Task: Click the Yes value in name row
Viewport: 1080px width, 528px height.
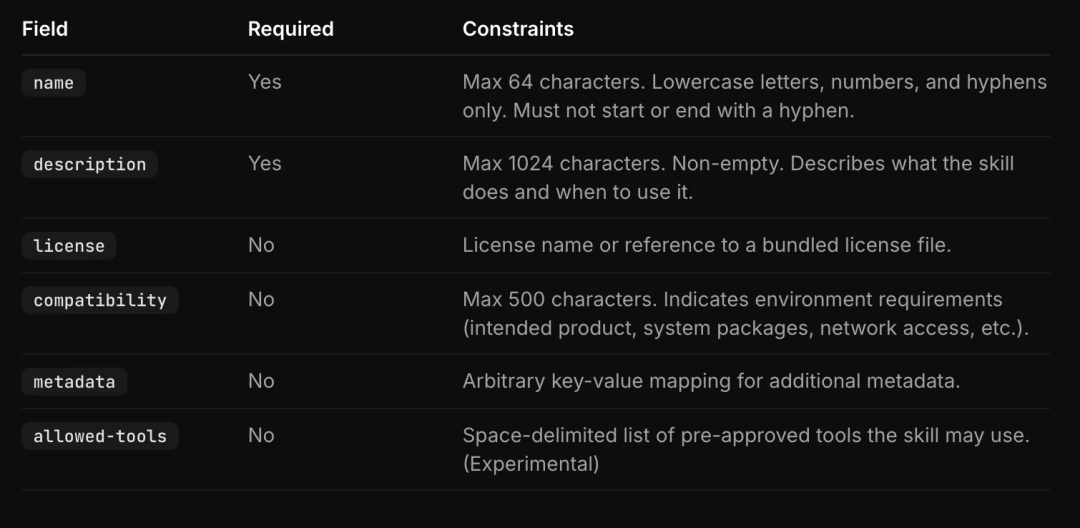Action: tap(264, 82)
